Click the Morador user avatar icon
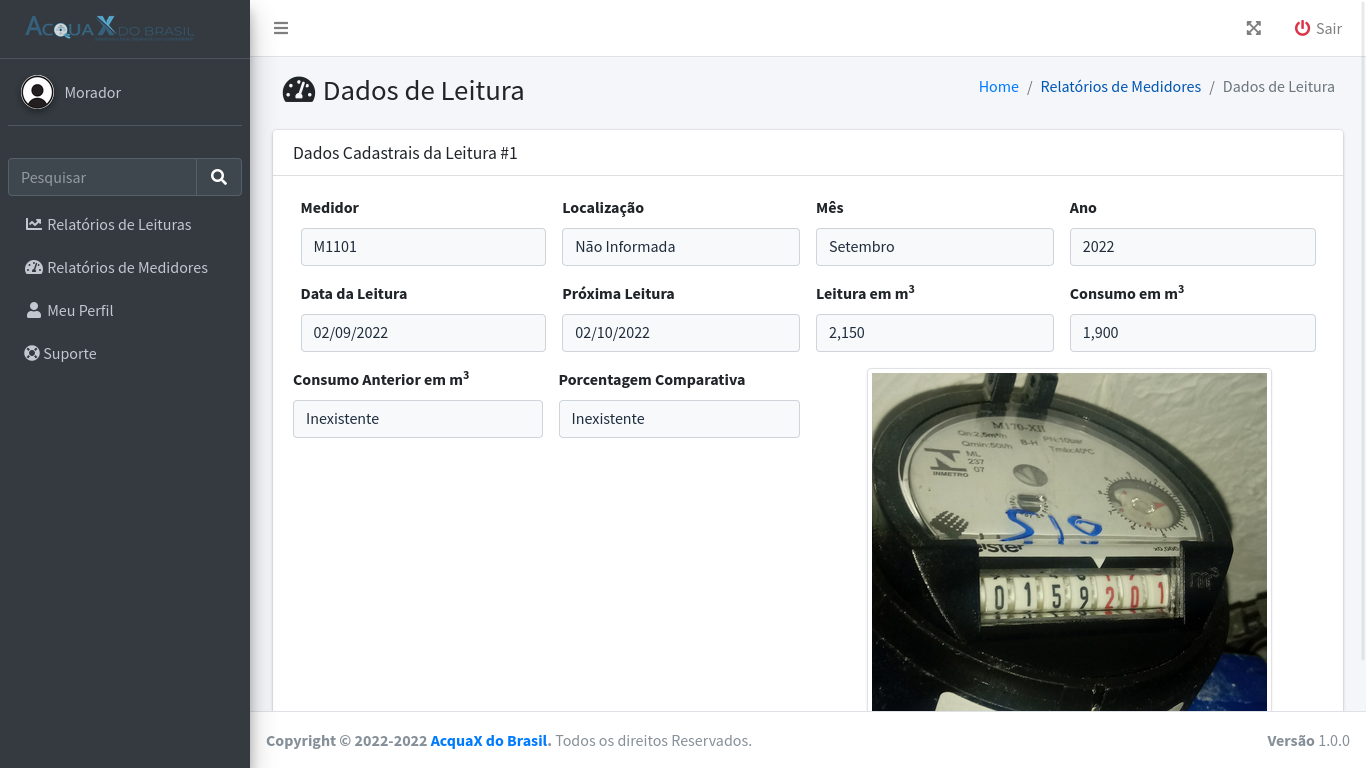The image size is (1366, 768). [38, 92]
